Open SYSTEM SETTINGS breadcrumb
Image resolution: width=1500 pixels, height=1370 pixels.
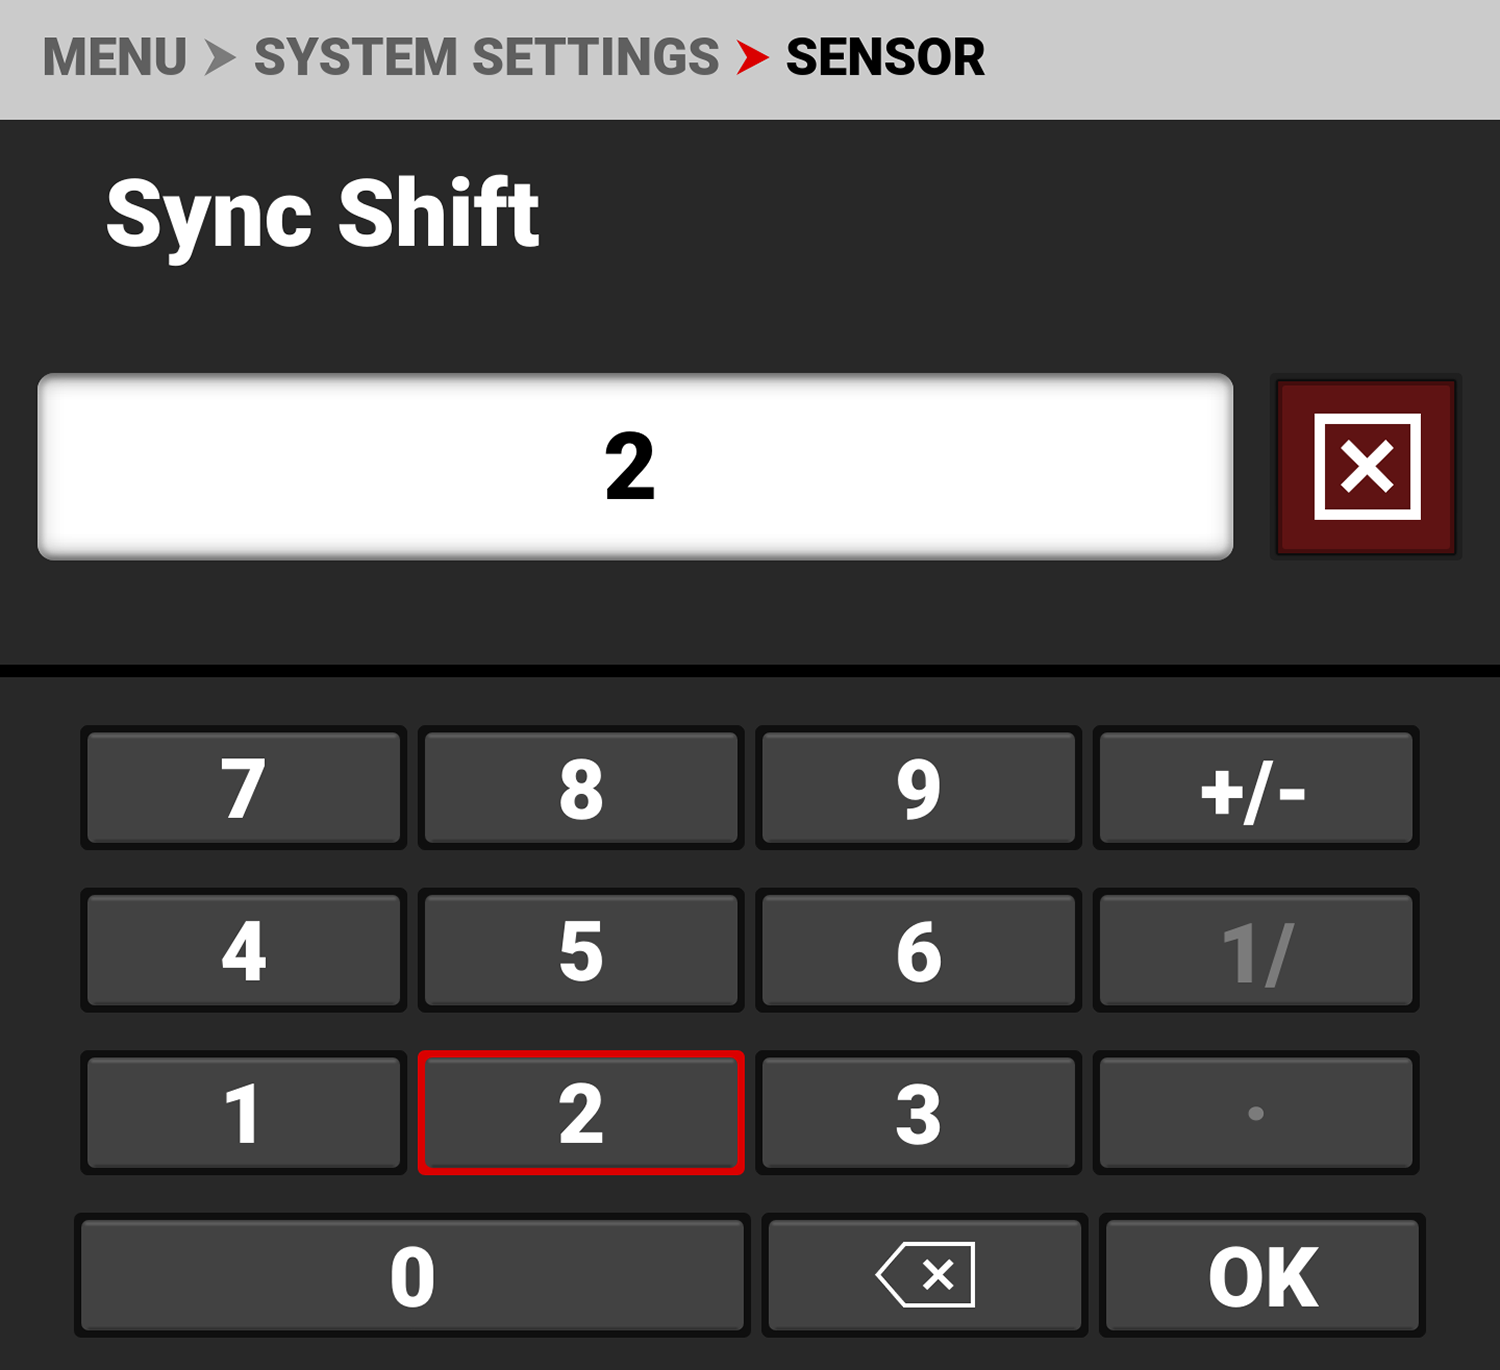tap(486, 57)
